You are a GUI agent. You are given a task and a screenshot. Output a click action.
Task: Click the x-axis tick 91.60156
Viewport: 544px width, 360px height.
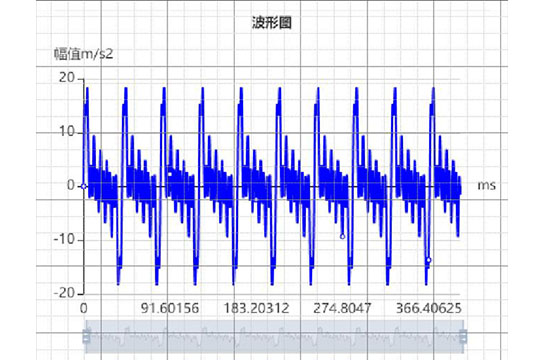(x=170, y=308)
